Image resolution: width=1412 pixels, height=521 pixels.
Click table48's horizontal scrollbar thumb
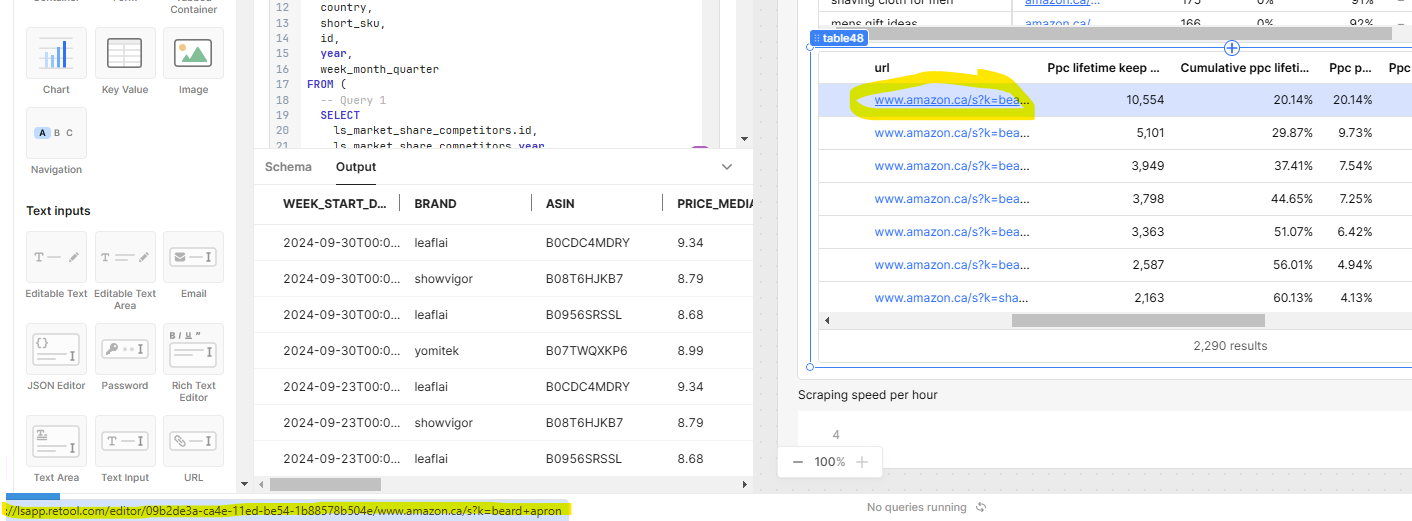point(1137,321)
